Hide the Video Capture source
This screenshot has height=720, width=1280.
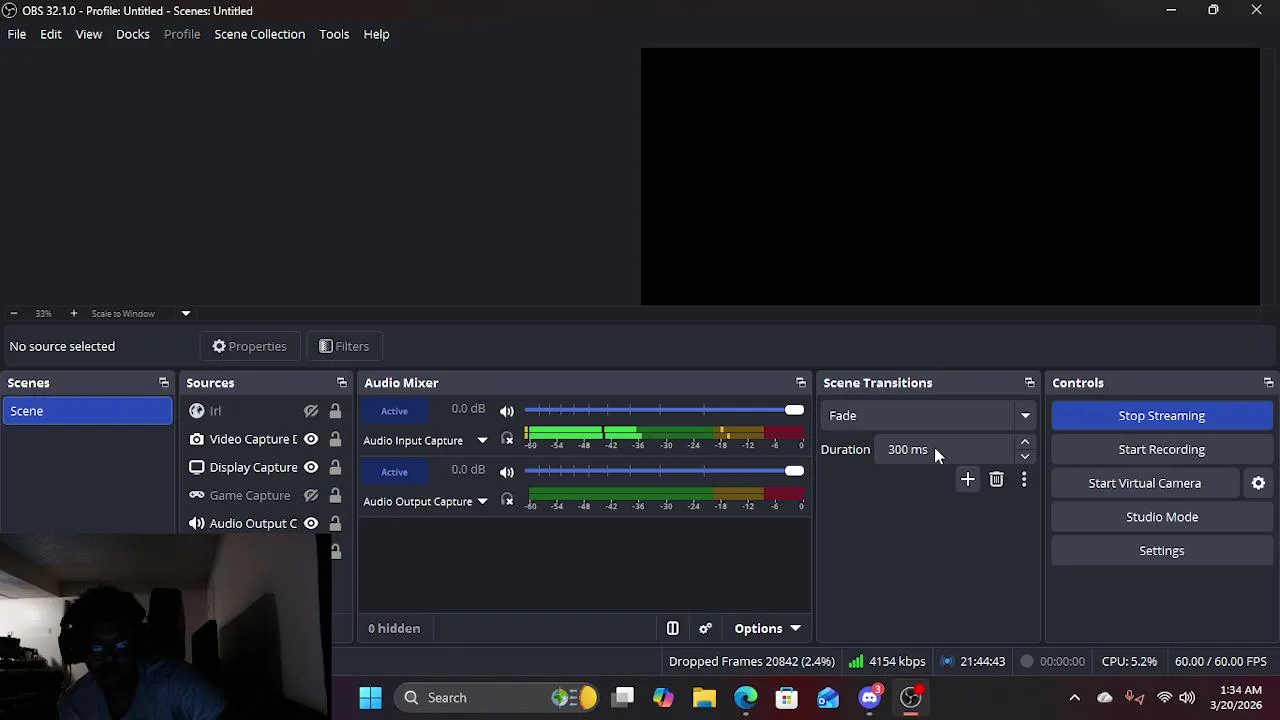pyautogui.click(x=311, y=439)
